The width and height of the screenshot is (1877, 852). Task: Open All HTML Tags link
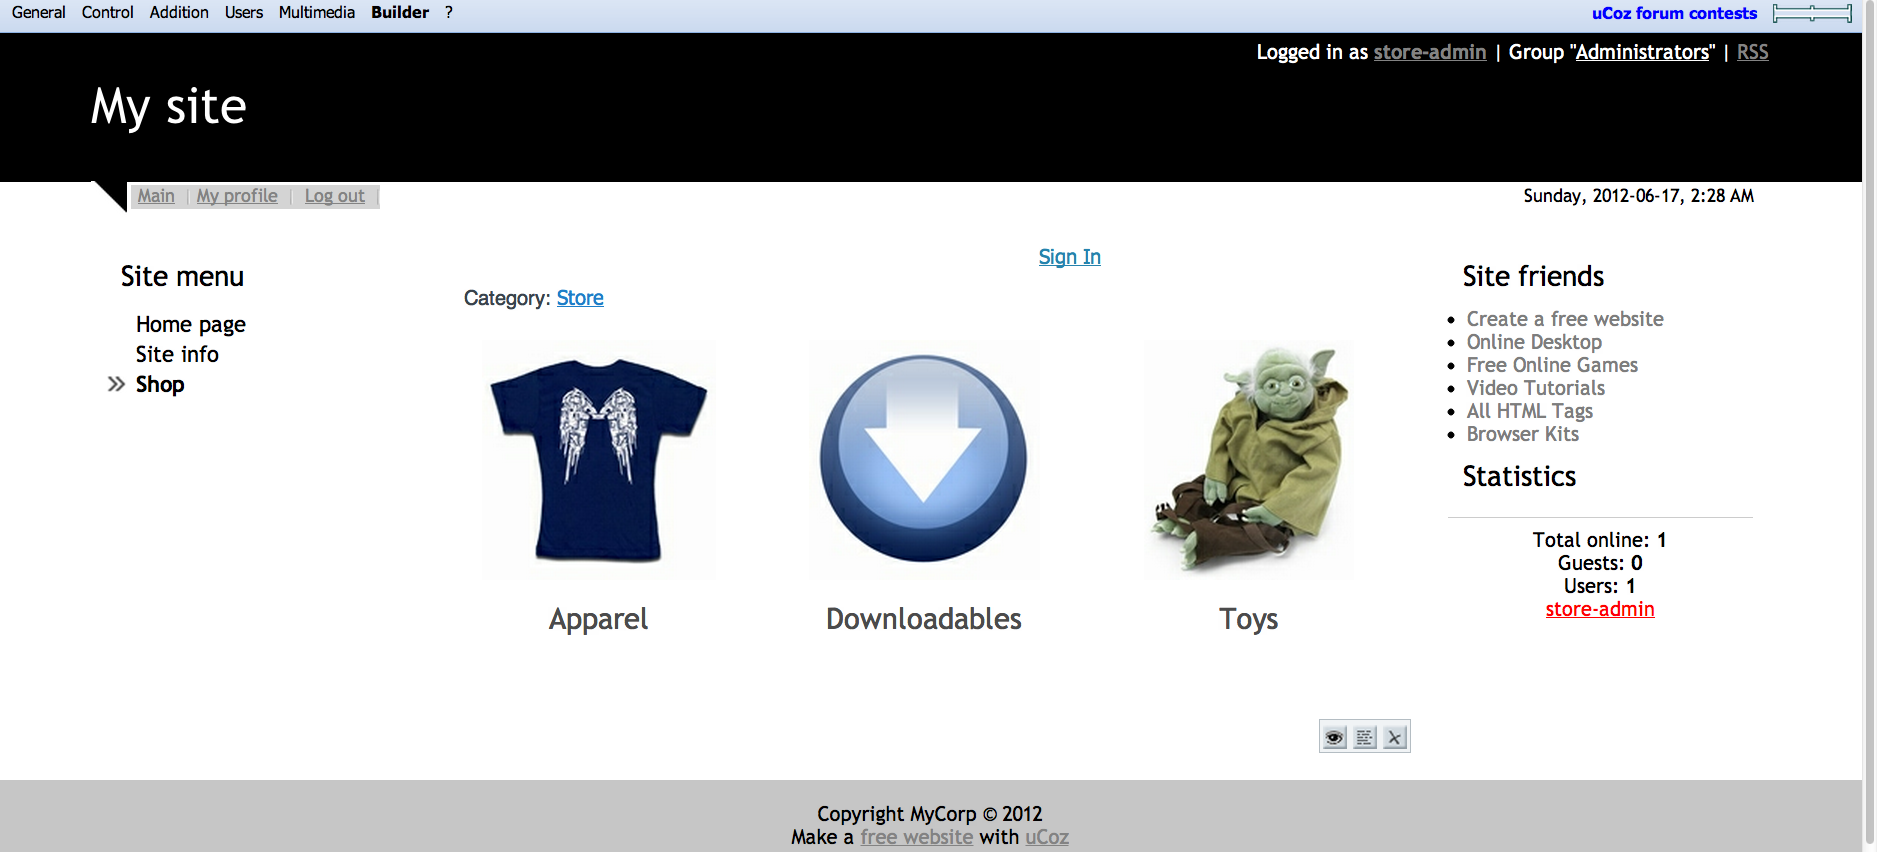click(1529, 411)
